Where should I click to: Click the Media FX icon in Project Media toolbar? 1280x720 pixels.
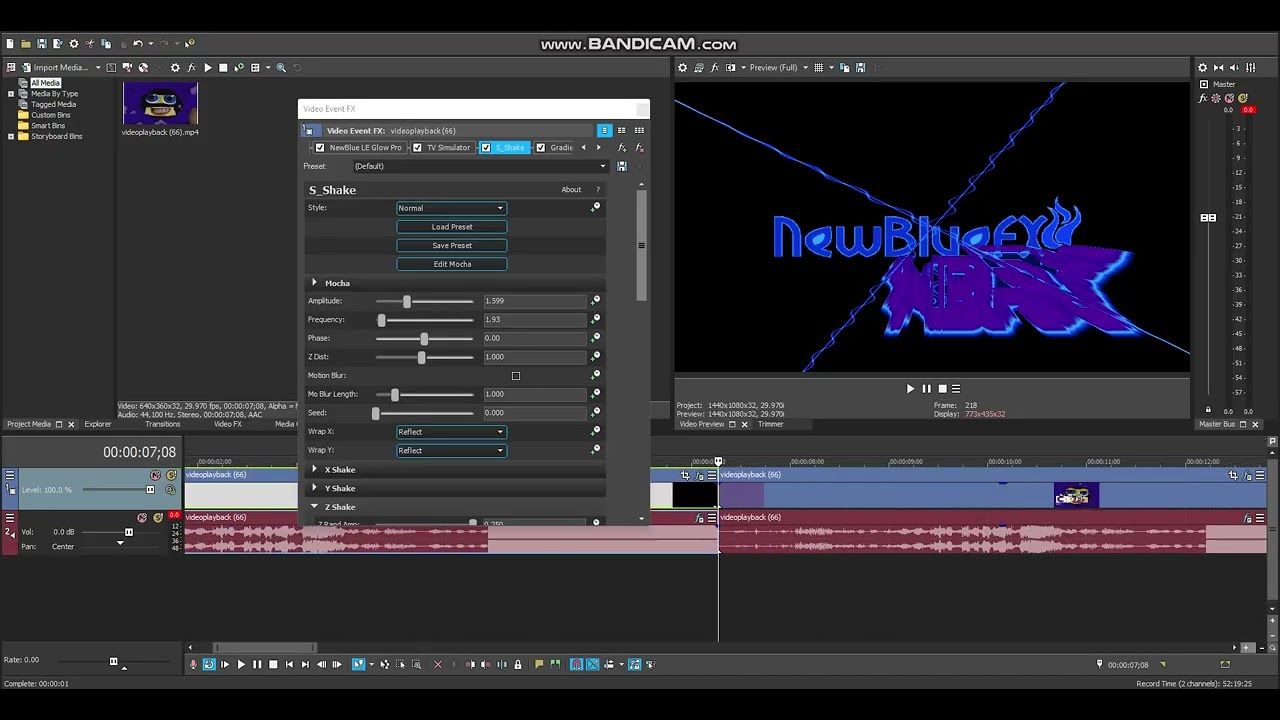pyautogui.click(x=191, y=68)
